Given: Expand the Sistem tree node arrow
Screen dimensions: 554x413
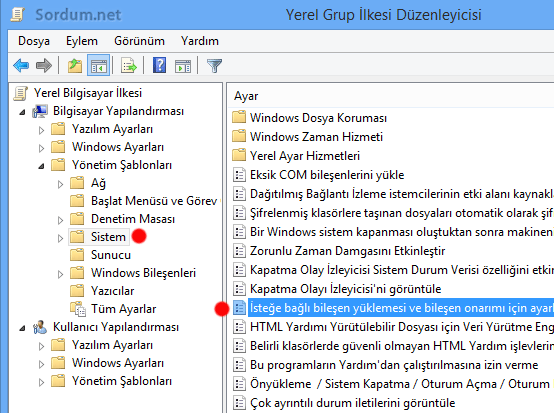Looking at the screenshot, I should click(60, 238).
